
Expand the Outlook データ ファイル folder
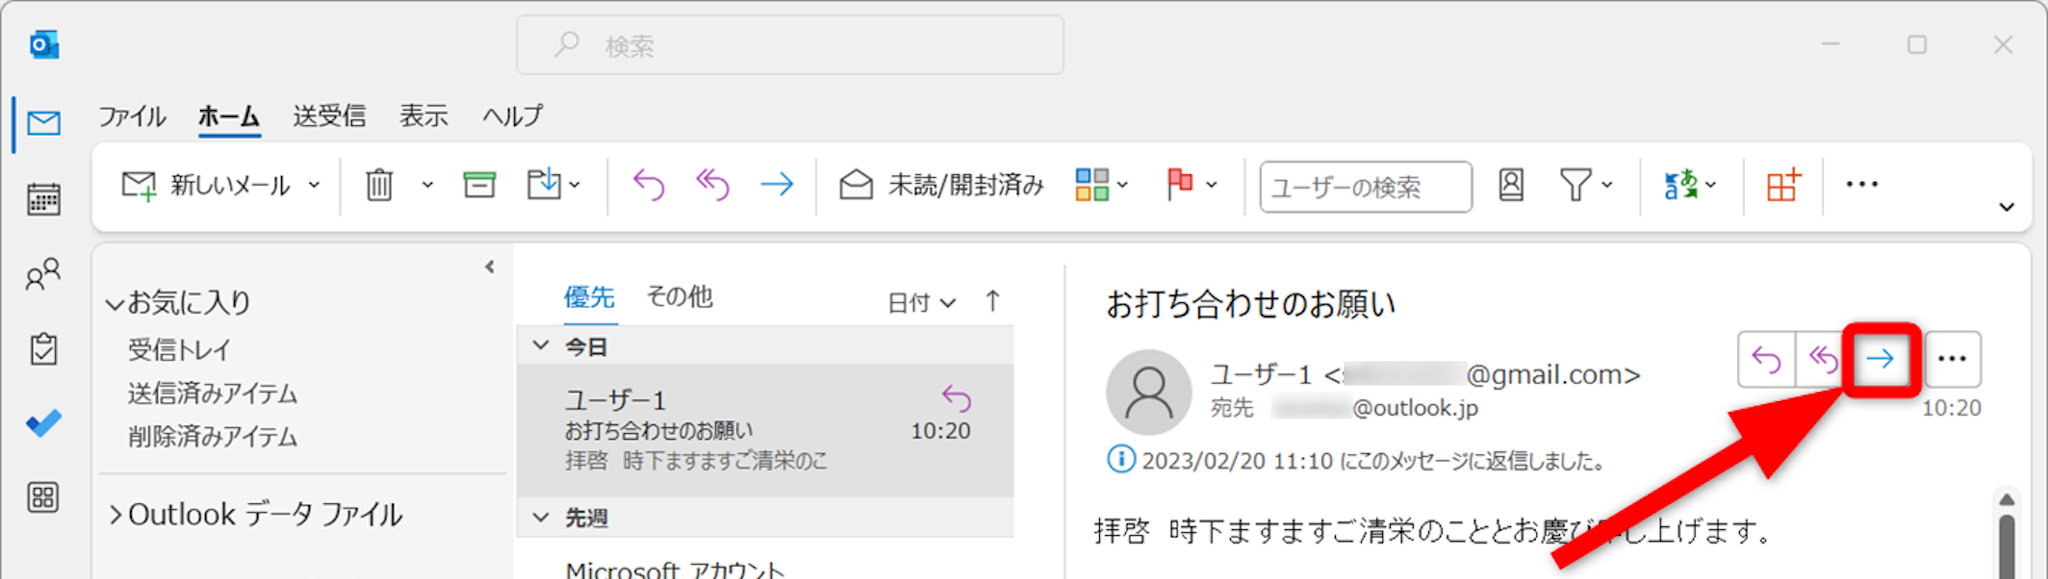[x=116, y=515]
